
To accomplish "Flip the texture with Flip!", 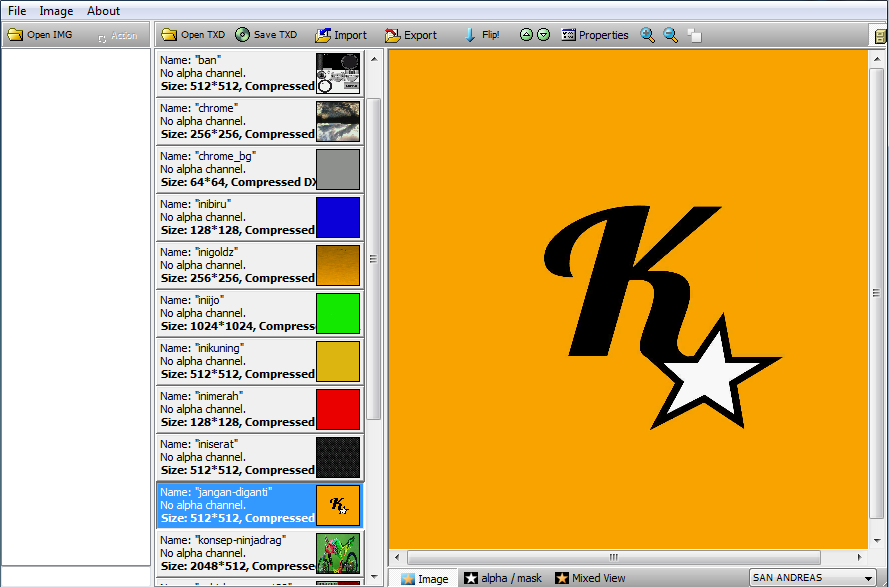I will 482,35.
